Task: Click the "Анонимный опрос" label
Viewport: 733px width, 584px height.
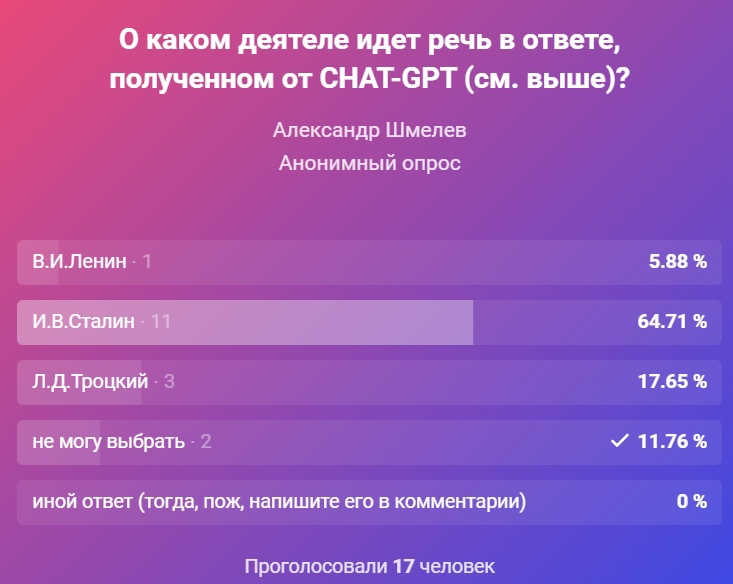Action: coord(369,163)
